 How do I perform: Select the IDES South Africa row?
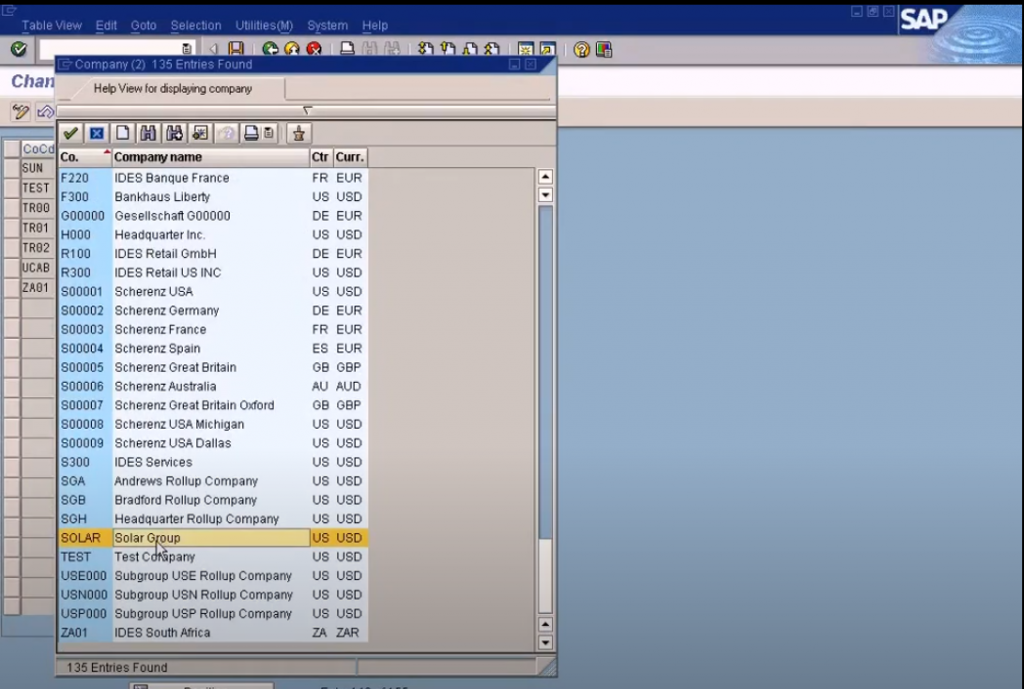214,633
